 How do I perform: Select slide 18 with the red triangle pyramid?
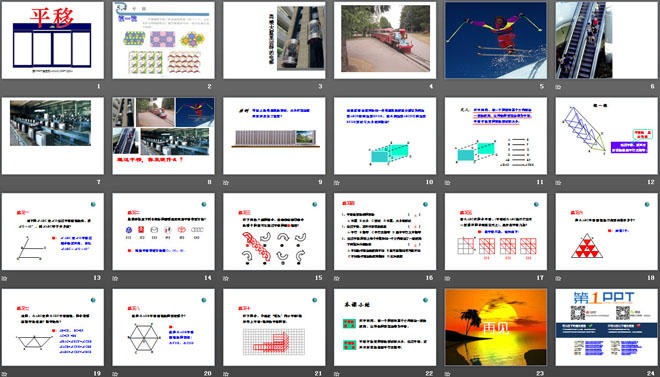point(607,231)
